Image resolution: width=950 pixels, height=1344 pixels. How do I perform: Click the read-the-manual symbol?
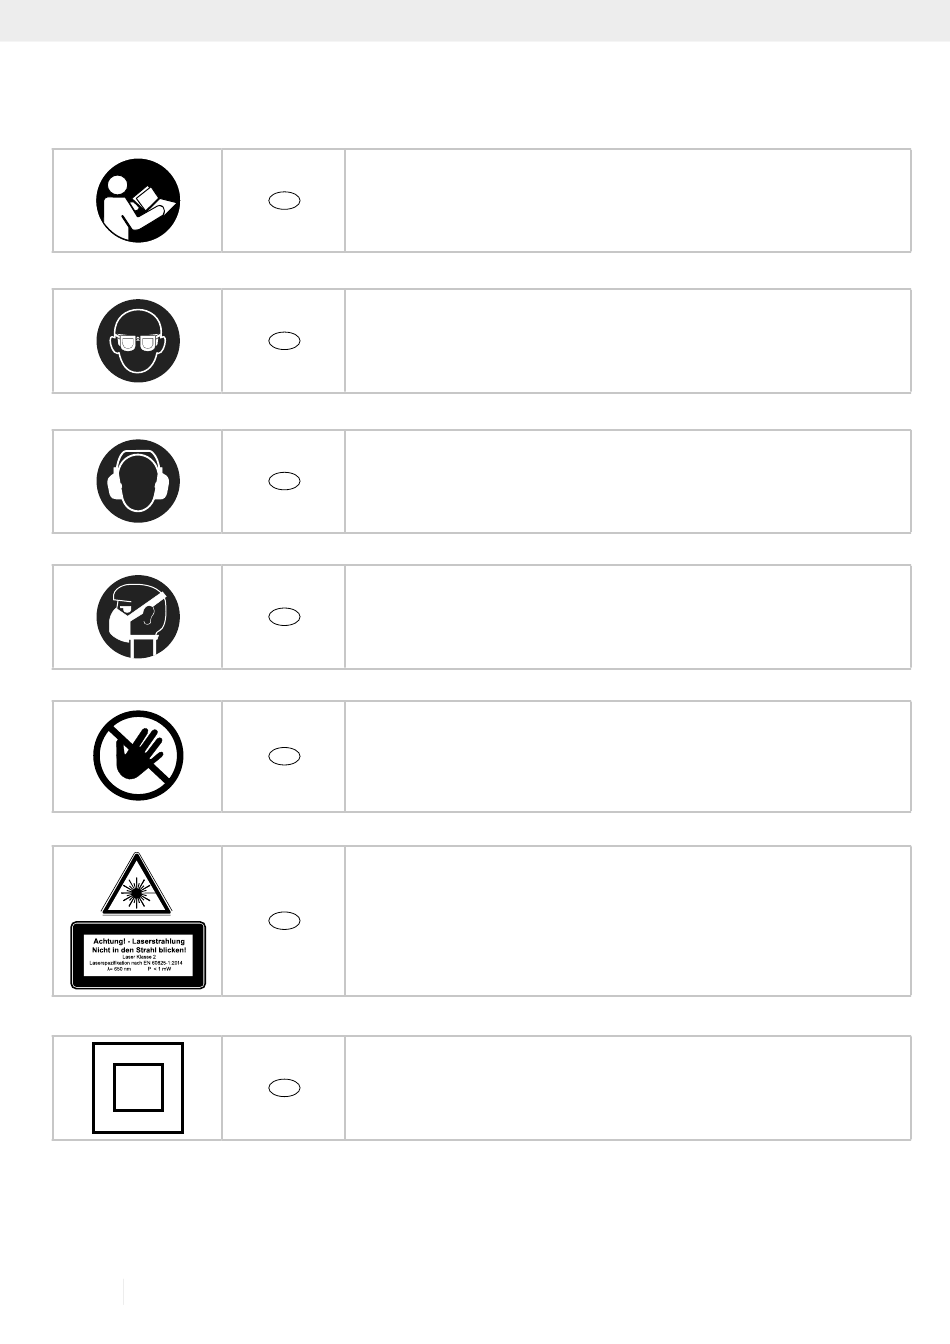click(138, 200)
